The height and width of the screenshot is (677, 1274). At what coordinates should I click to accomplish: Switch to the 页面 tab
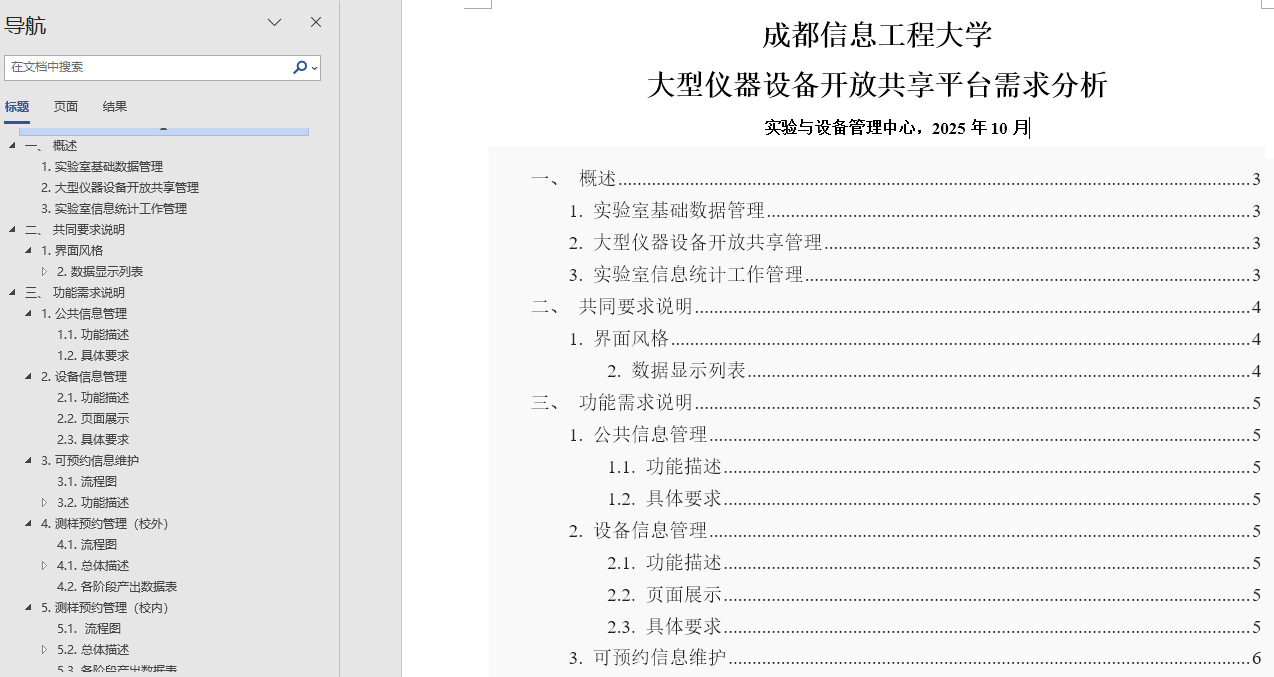[66, 107]
